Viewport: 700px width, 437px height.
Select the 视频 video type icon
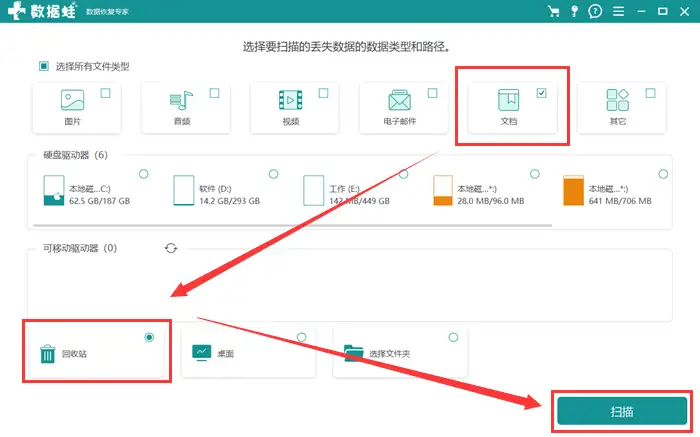coord(291,100)
